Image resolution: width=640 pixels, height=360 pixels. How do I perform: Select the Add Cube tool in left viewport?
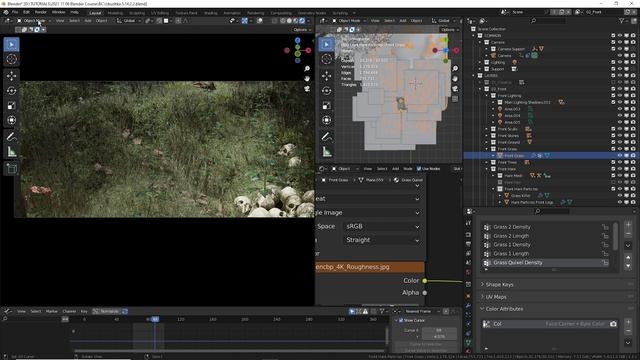(x=11, y=168)
